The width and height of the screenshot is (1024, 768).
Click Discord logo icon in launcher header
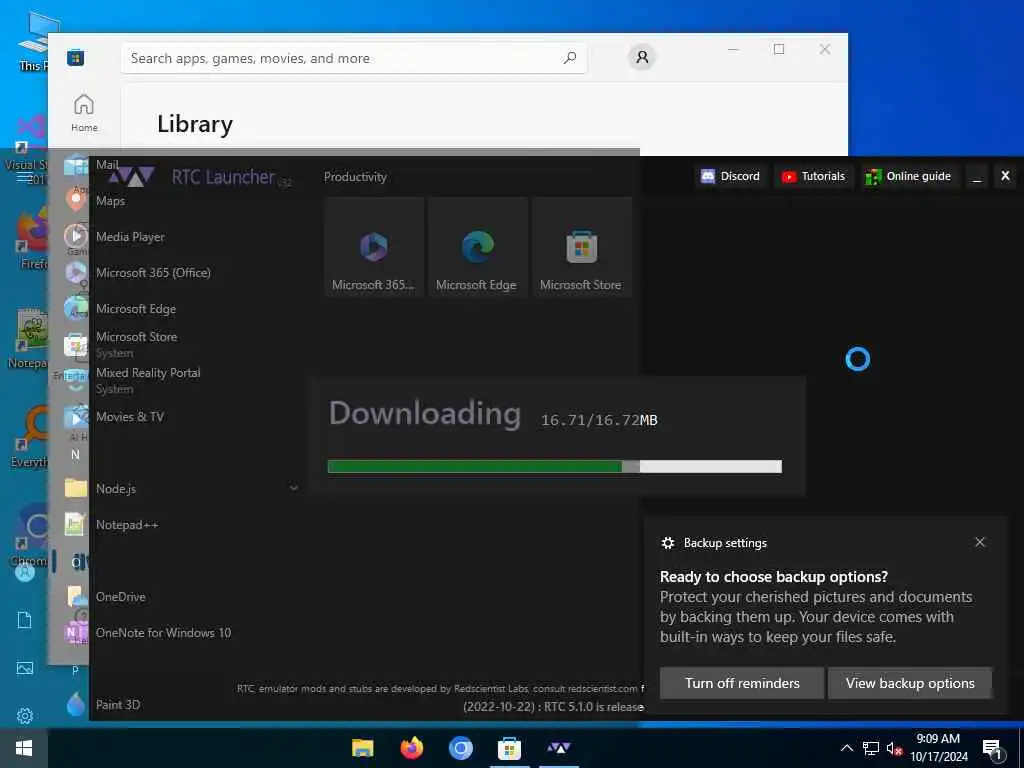point(708,176)
